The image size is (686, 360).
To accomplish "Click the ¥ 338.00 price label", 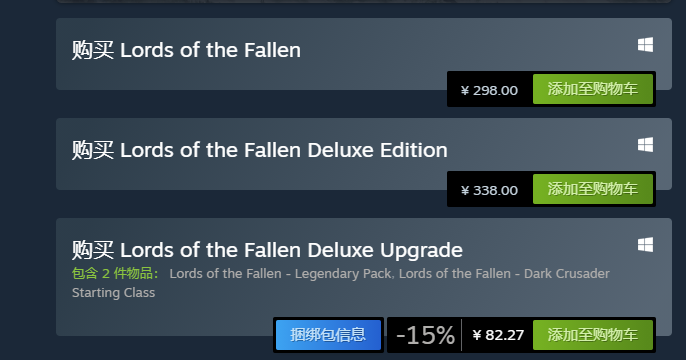I will tap(489, 191).
